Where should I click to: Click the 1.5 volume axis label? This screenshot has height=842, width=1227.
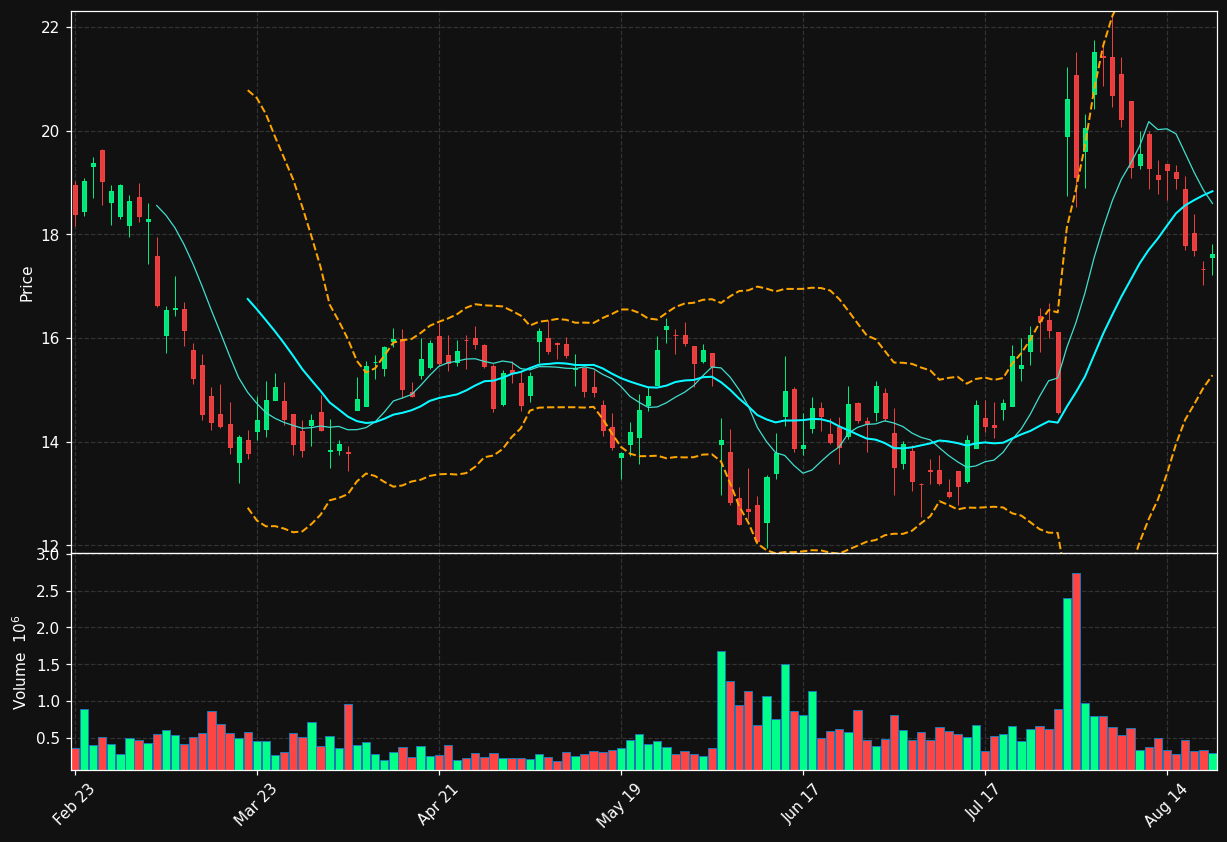(x=49, y=665)
